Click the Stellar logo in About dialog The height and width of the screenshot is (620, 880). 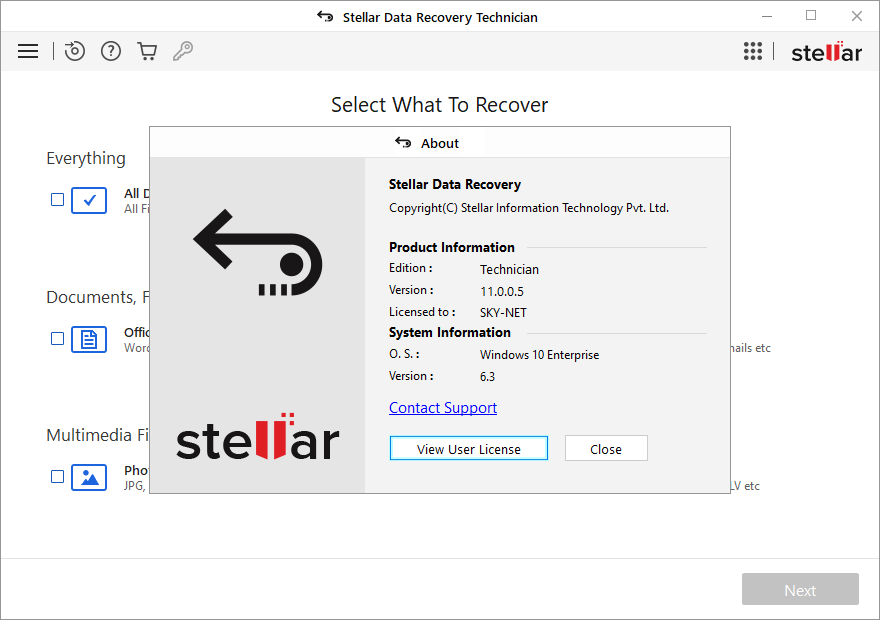point(258,437)
